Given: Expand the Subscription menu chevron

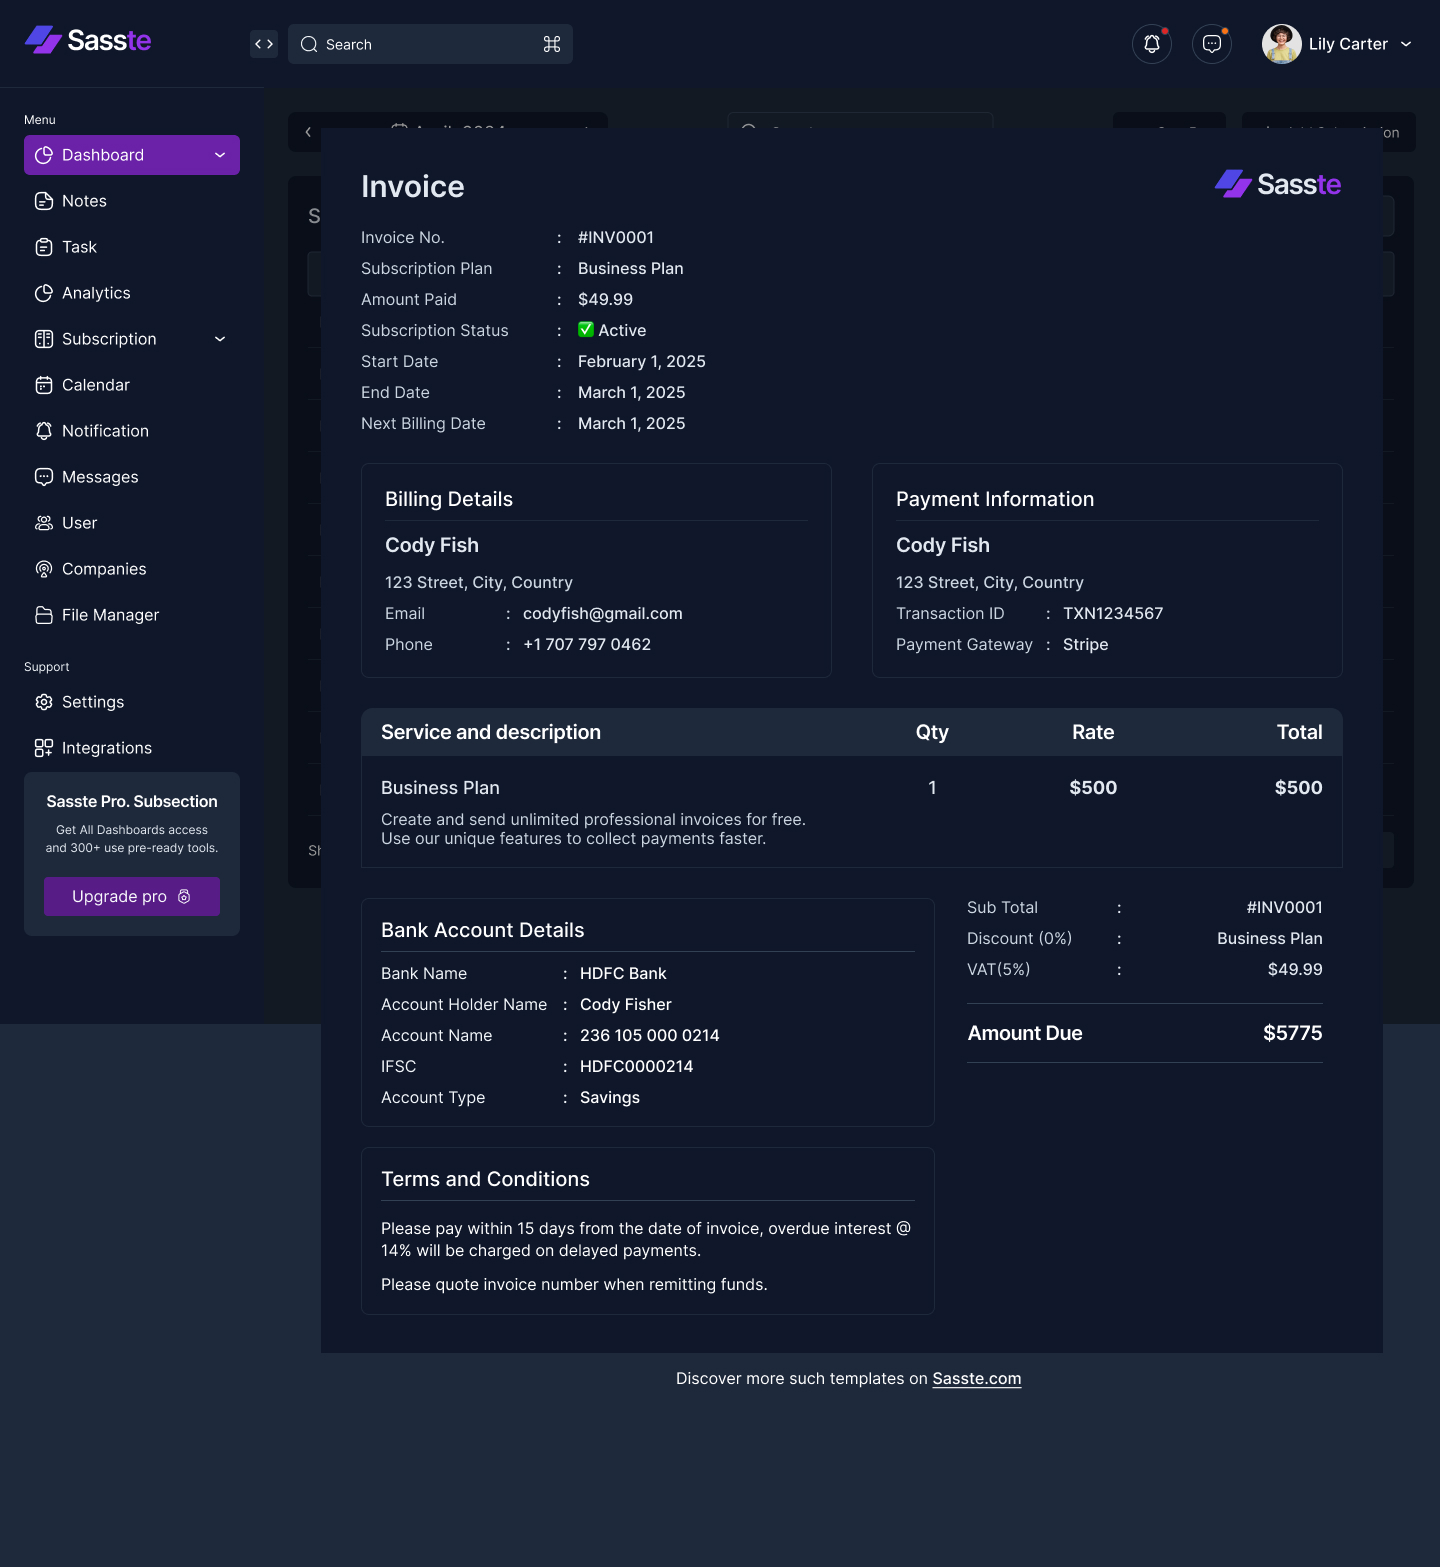Looking at the screenshot, I should (219, 339).
